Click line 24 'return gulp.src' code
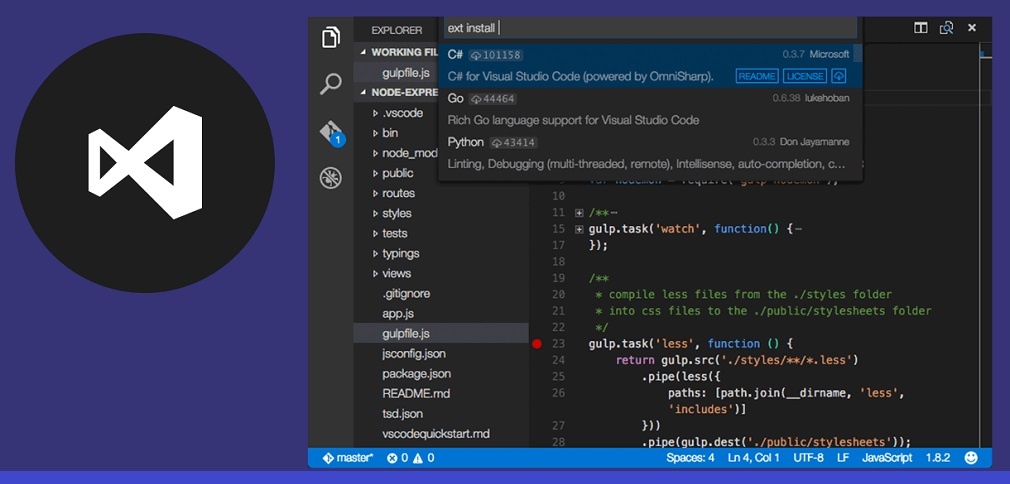Viewport: 1010px width, 484px height. [x=738, y=360]
